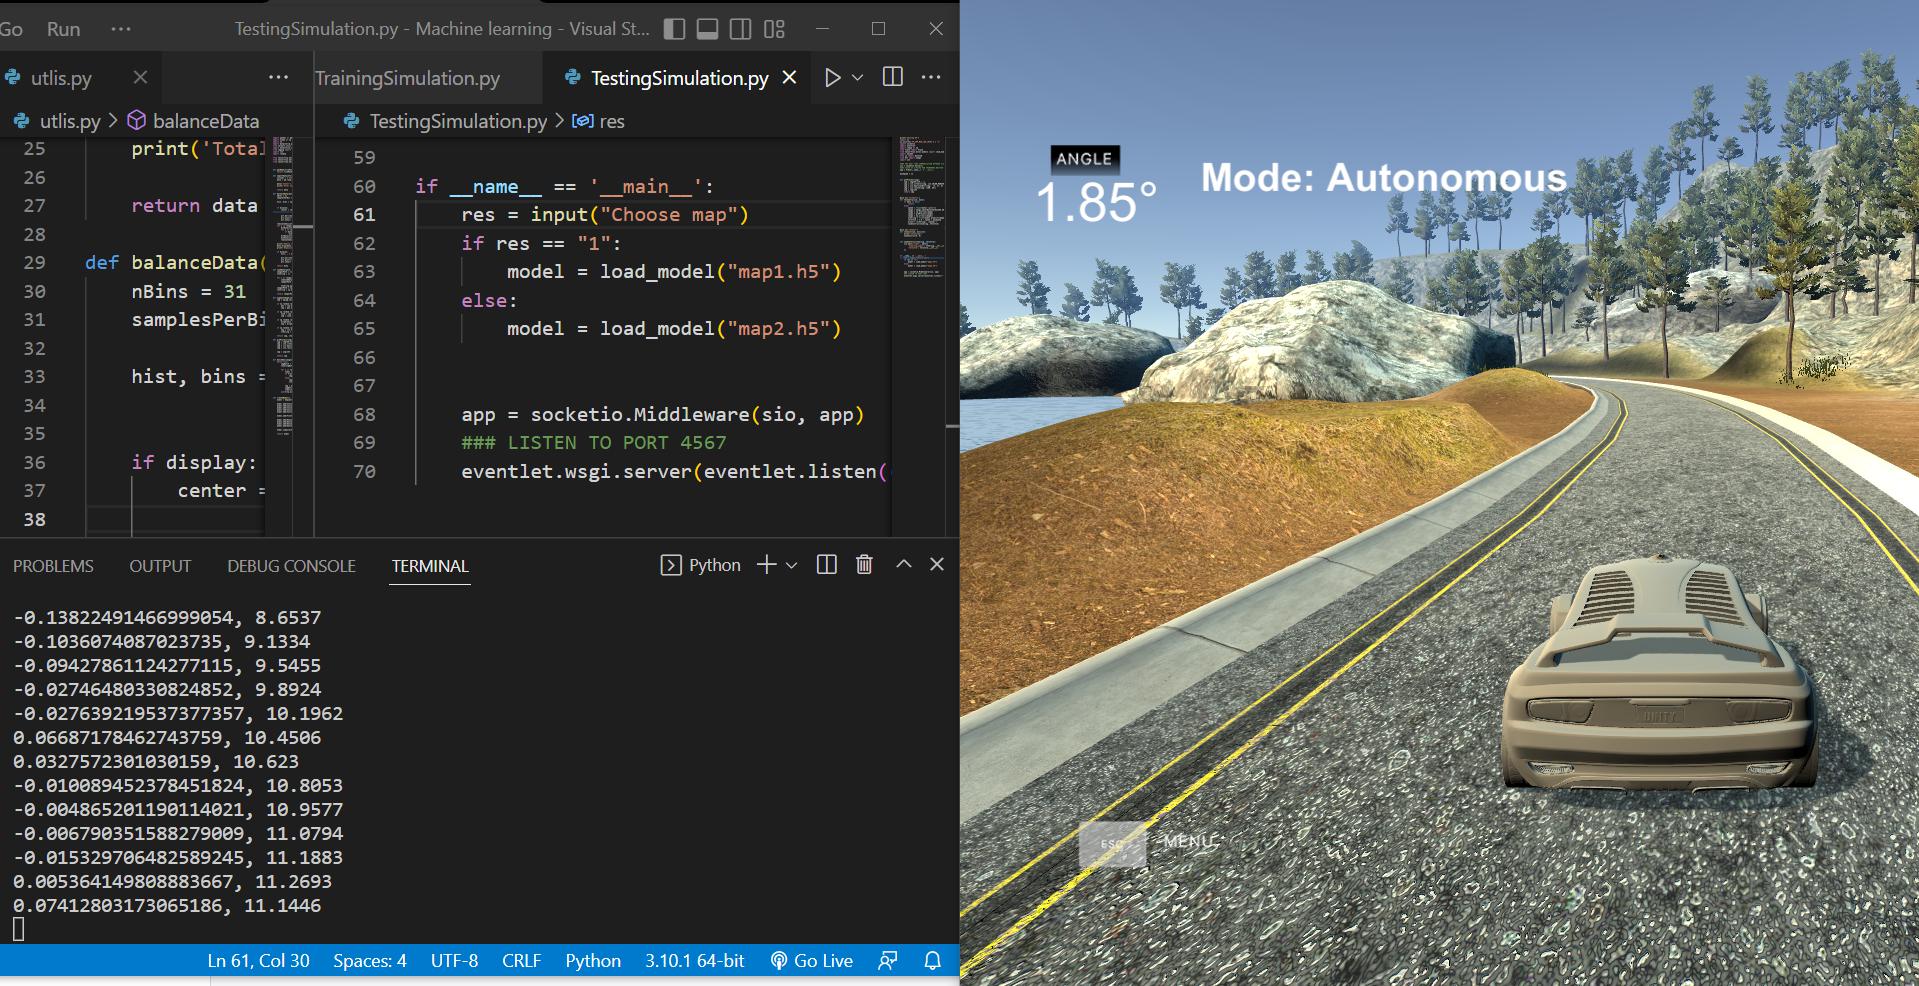Open notifications via the bell icon

tap(931, 960)
